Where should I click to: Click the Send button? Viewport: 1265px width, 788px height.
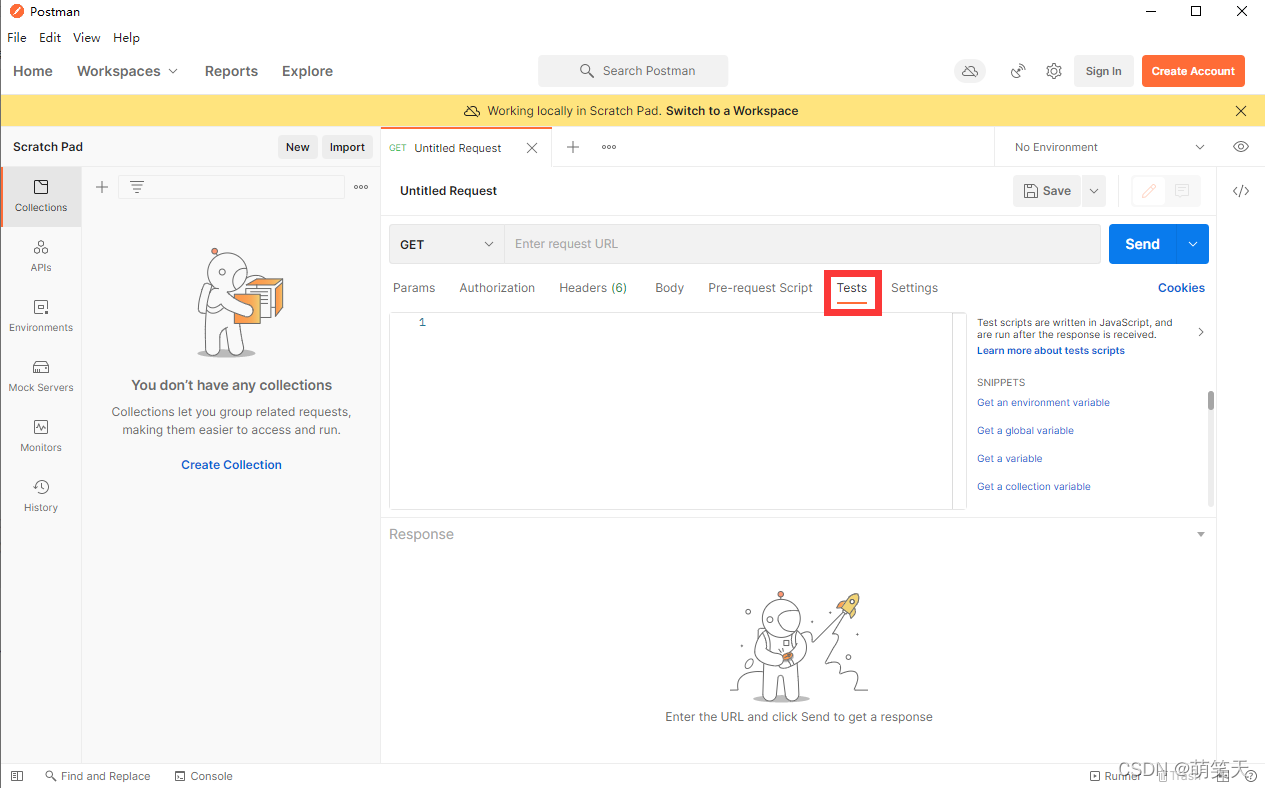tap(1143, 244)
